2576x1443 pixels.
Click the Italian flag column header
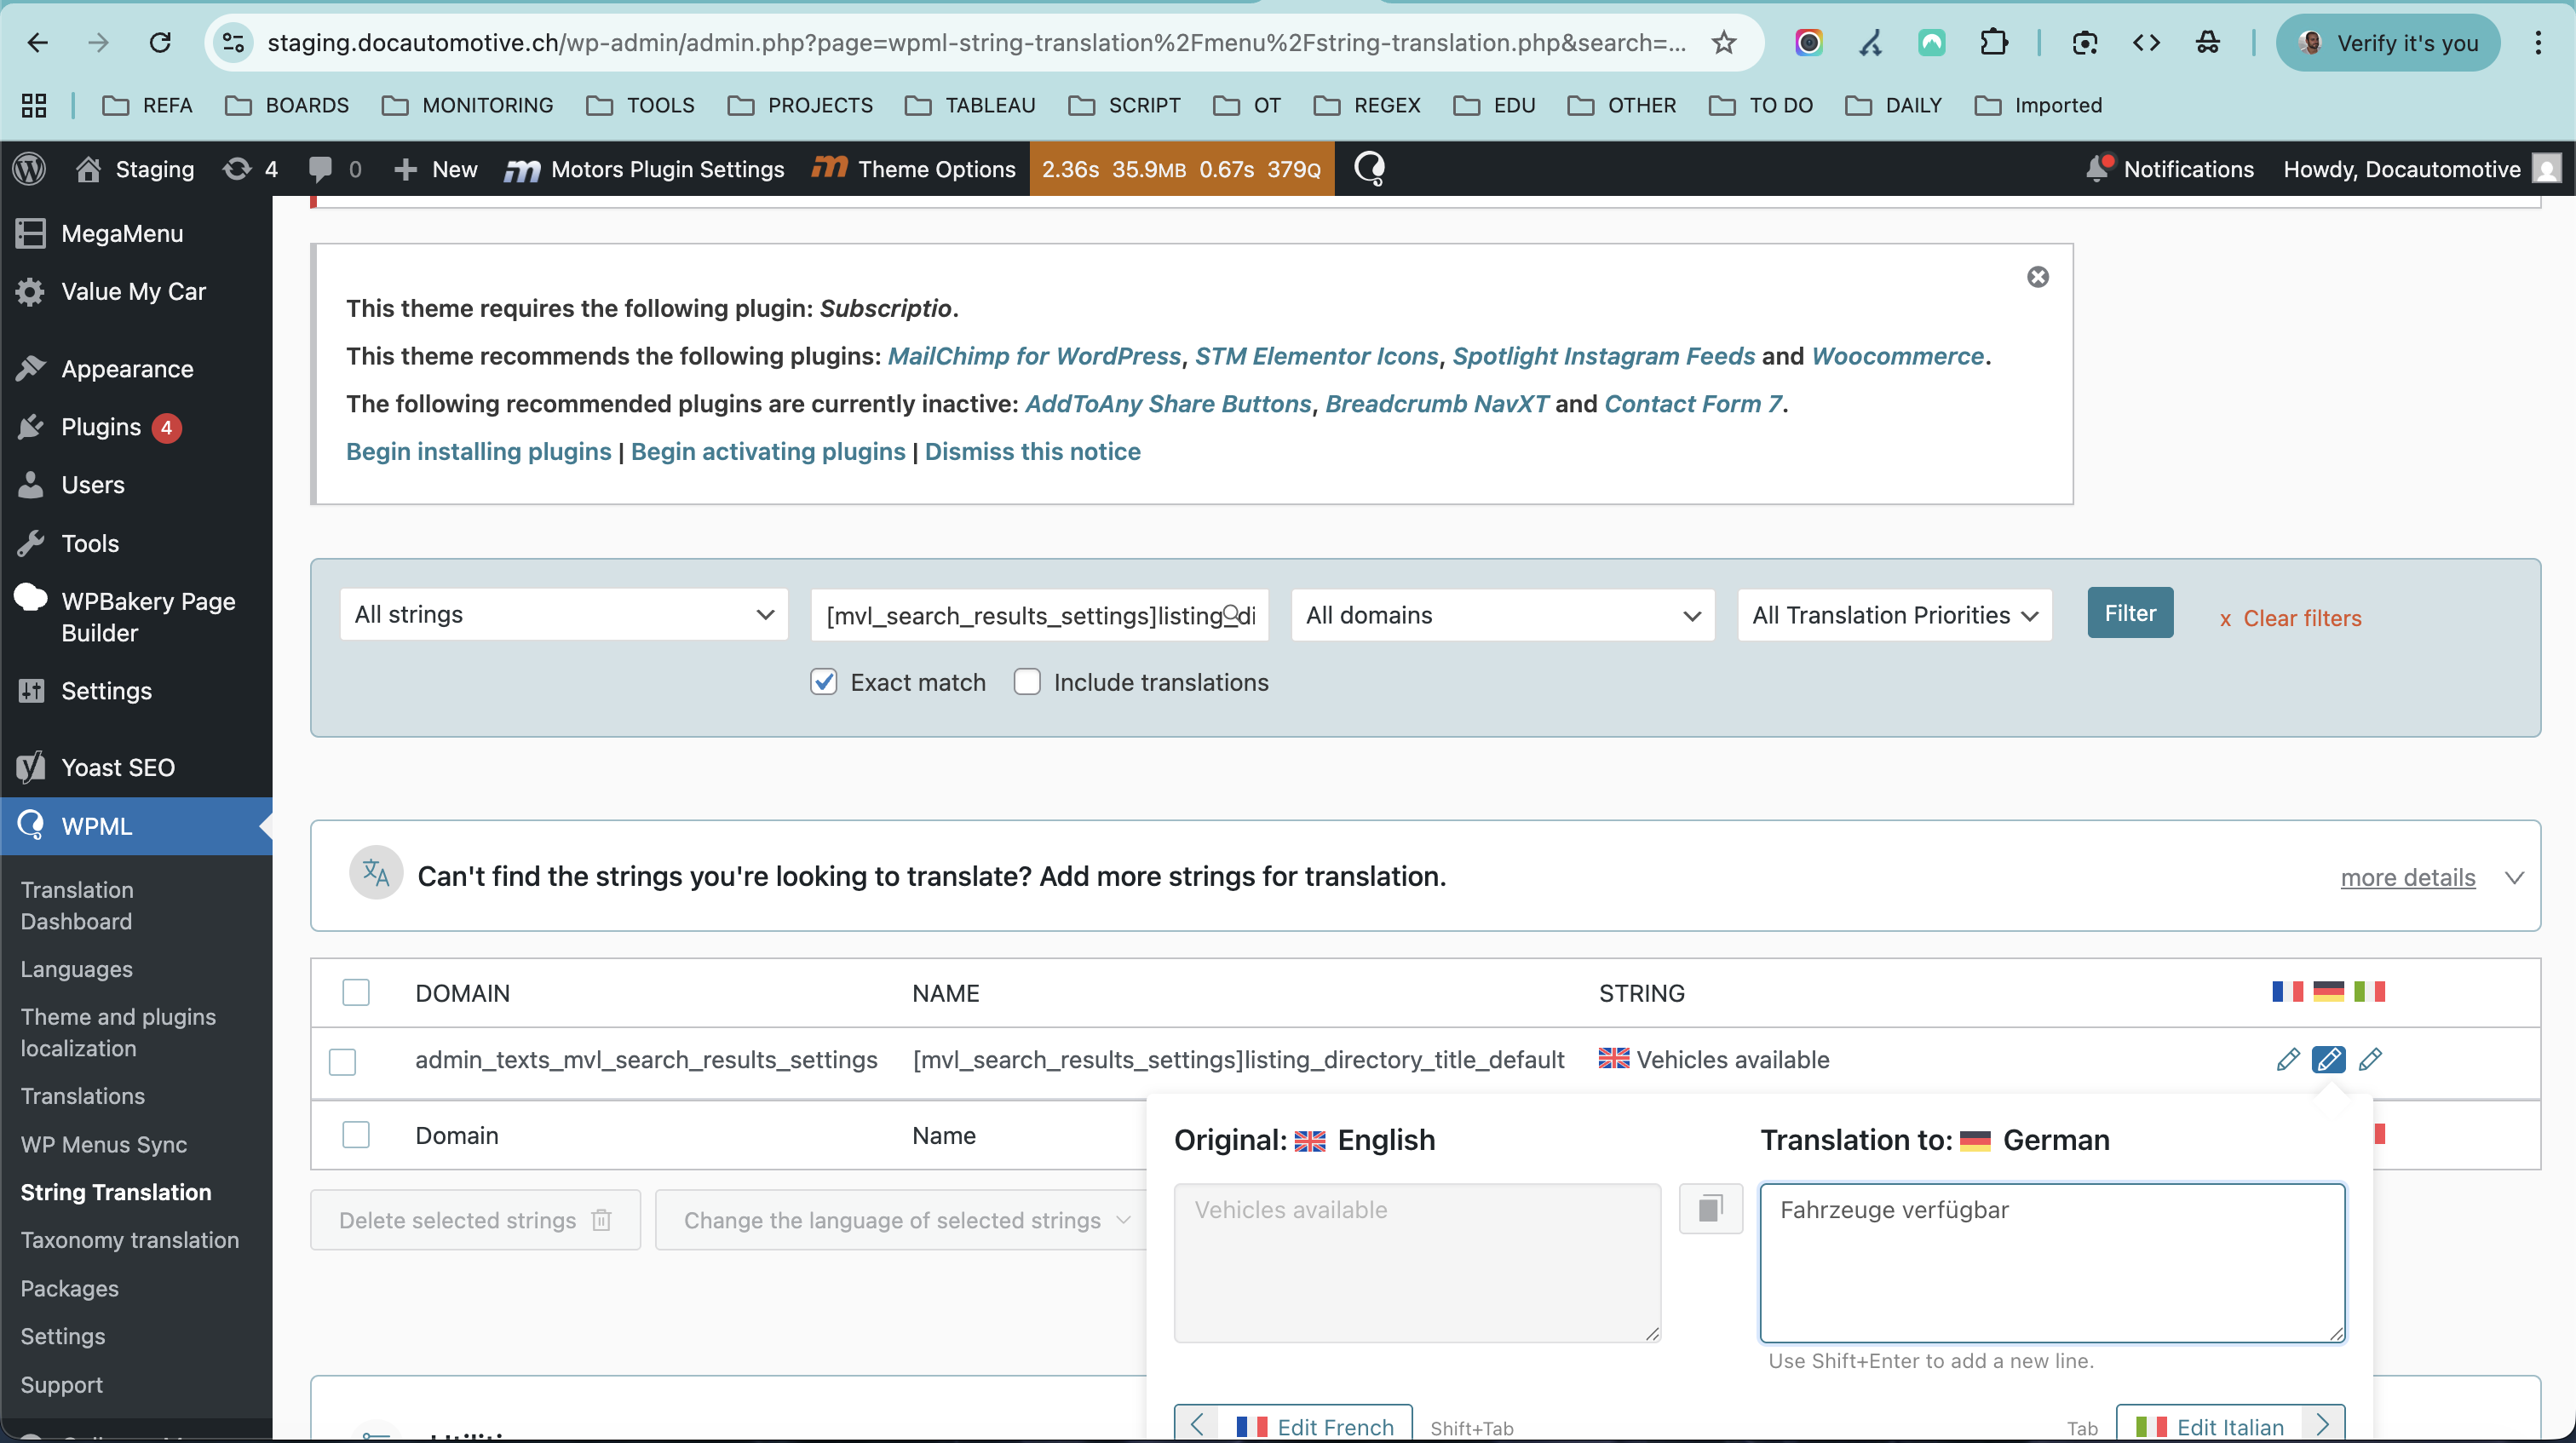tap(2370, 991)
